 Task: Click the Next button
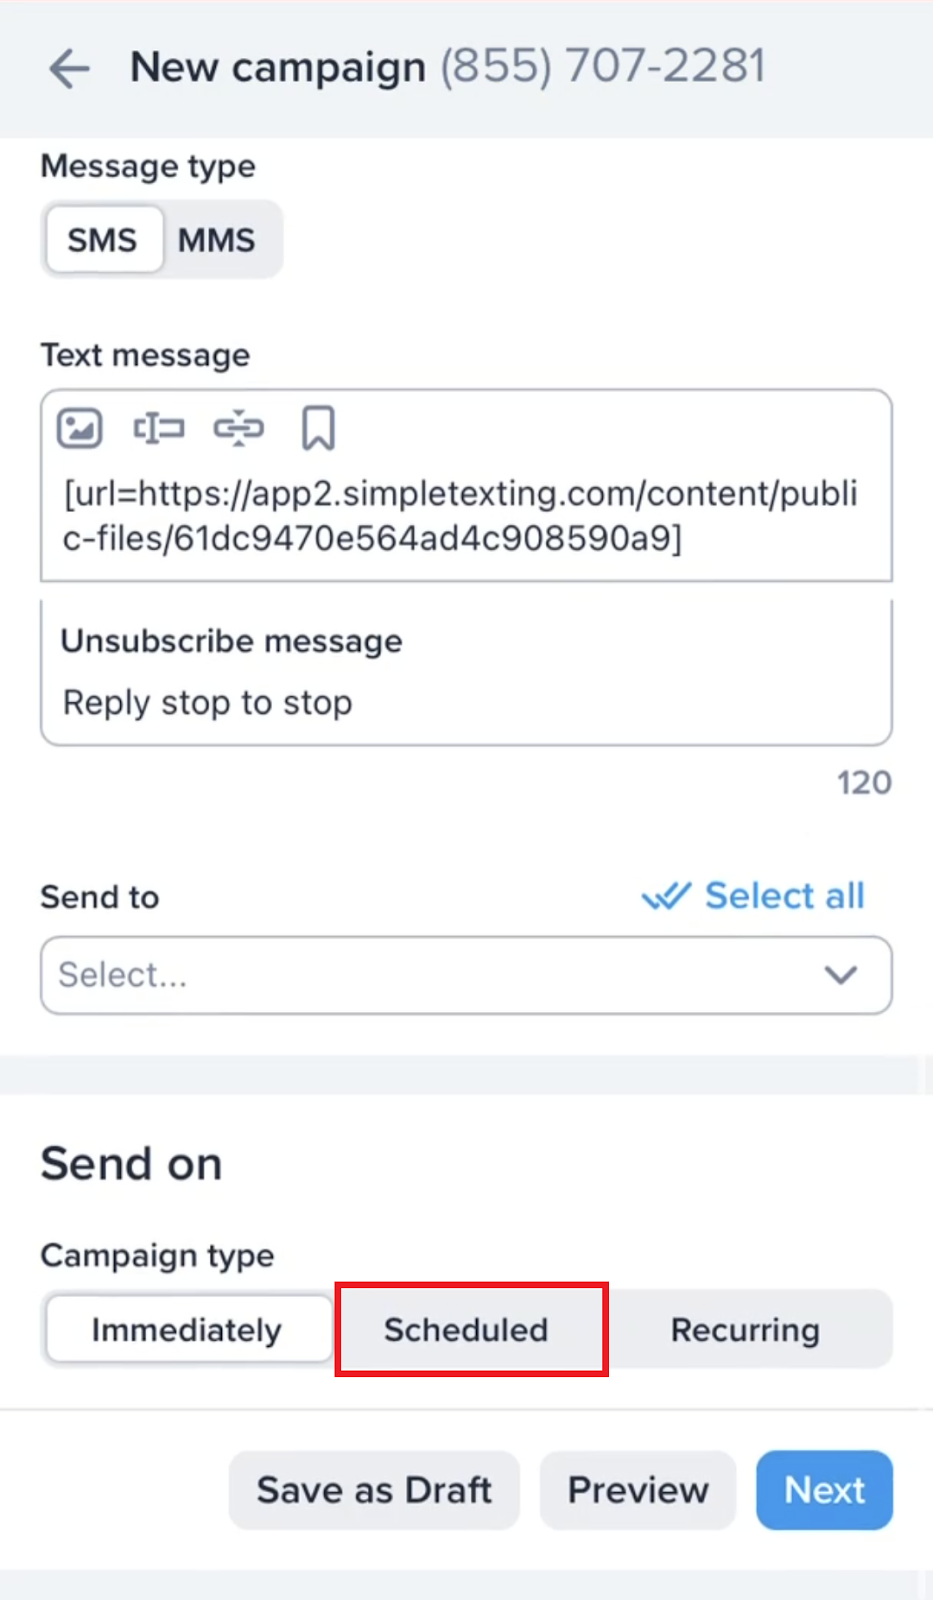pos(823,1490)
